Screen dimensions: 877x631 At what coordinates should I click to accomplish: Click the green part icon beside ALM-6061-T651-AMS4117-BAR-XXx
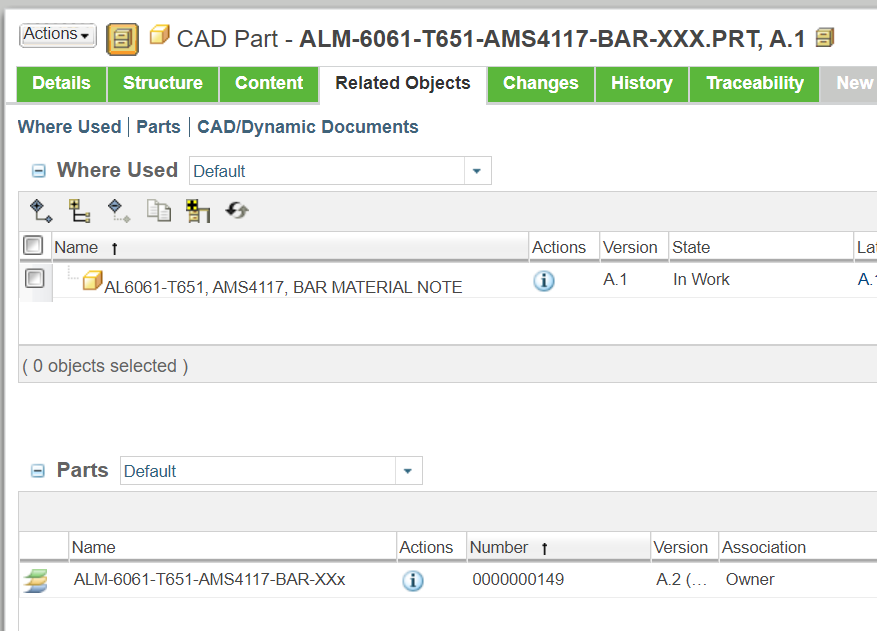(x=35, y=580)
